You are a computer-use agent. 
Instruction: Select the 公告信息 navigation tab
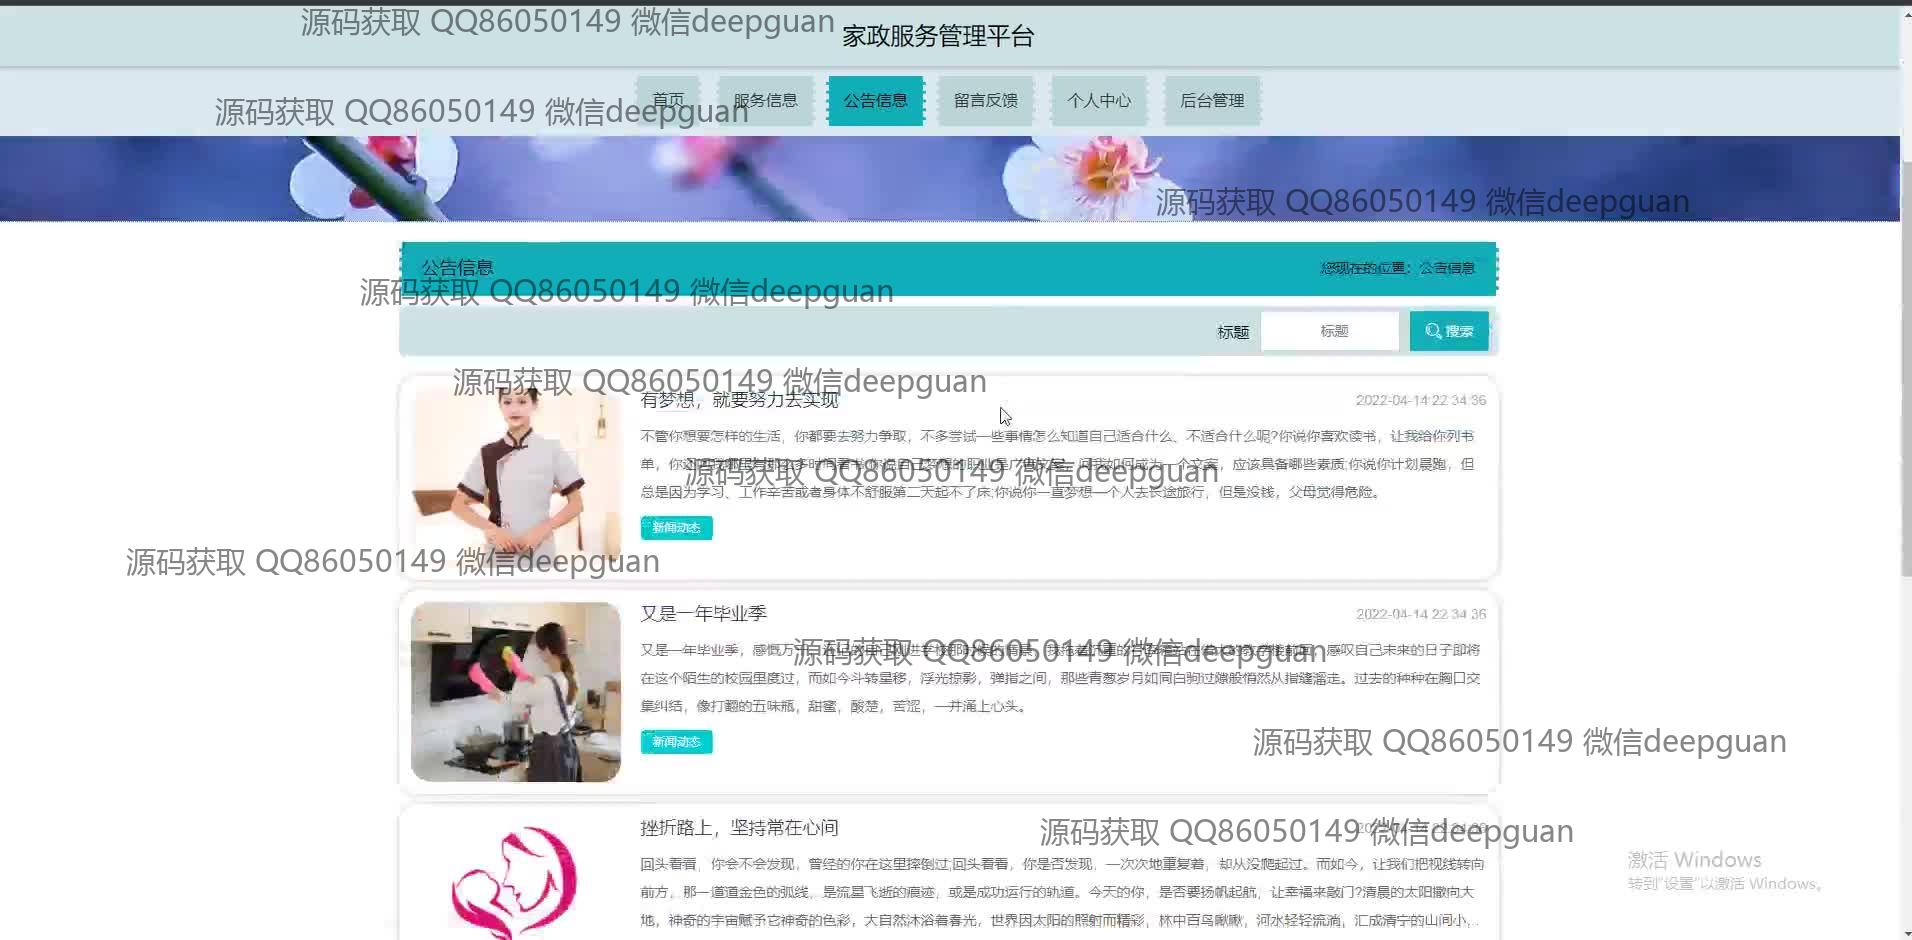pyautogui.click(x=875, y=100)
